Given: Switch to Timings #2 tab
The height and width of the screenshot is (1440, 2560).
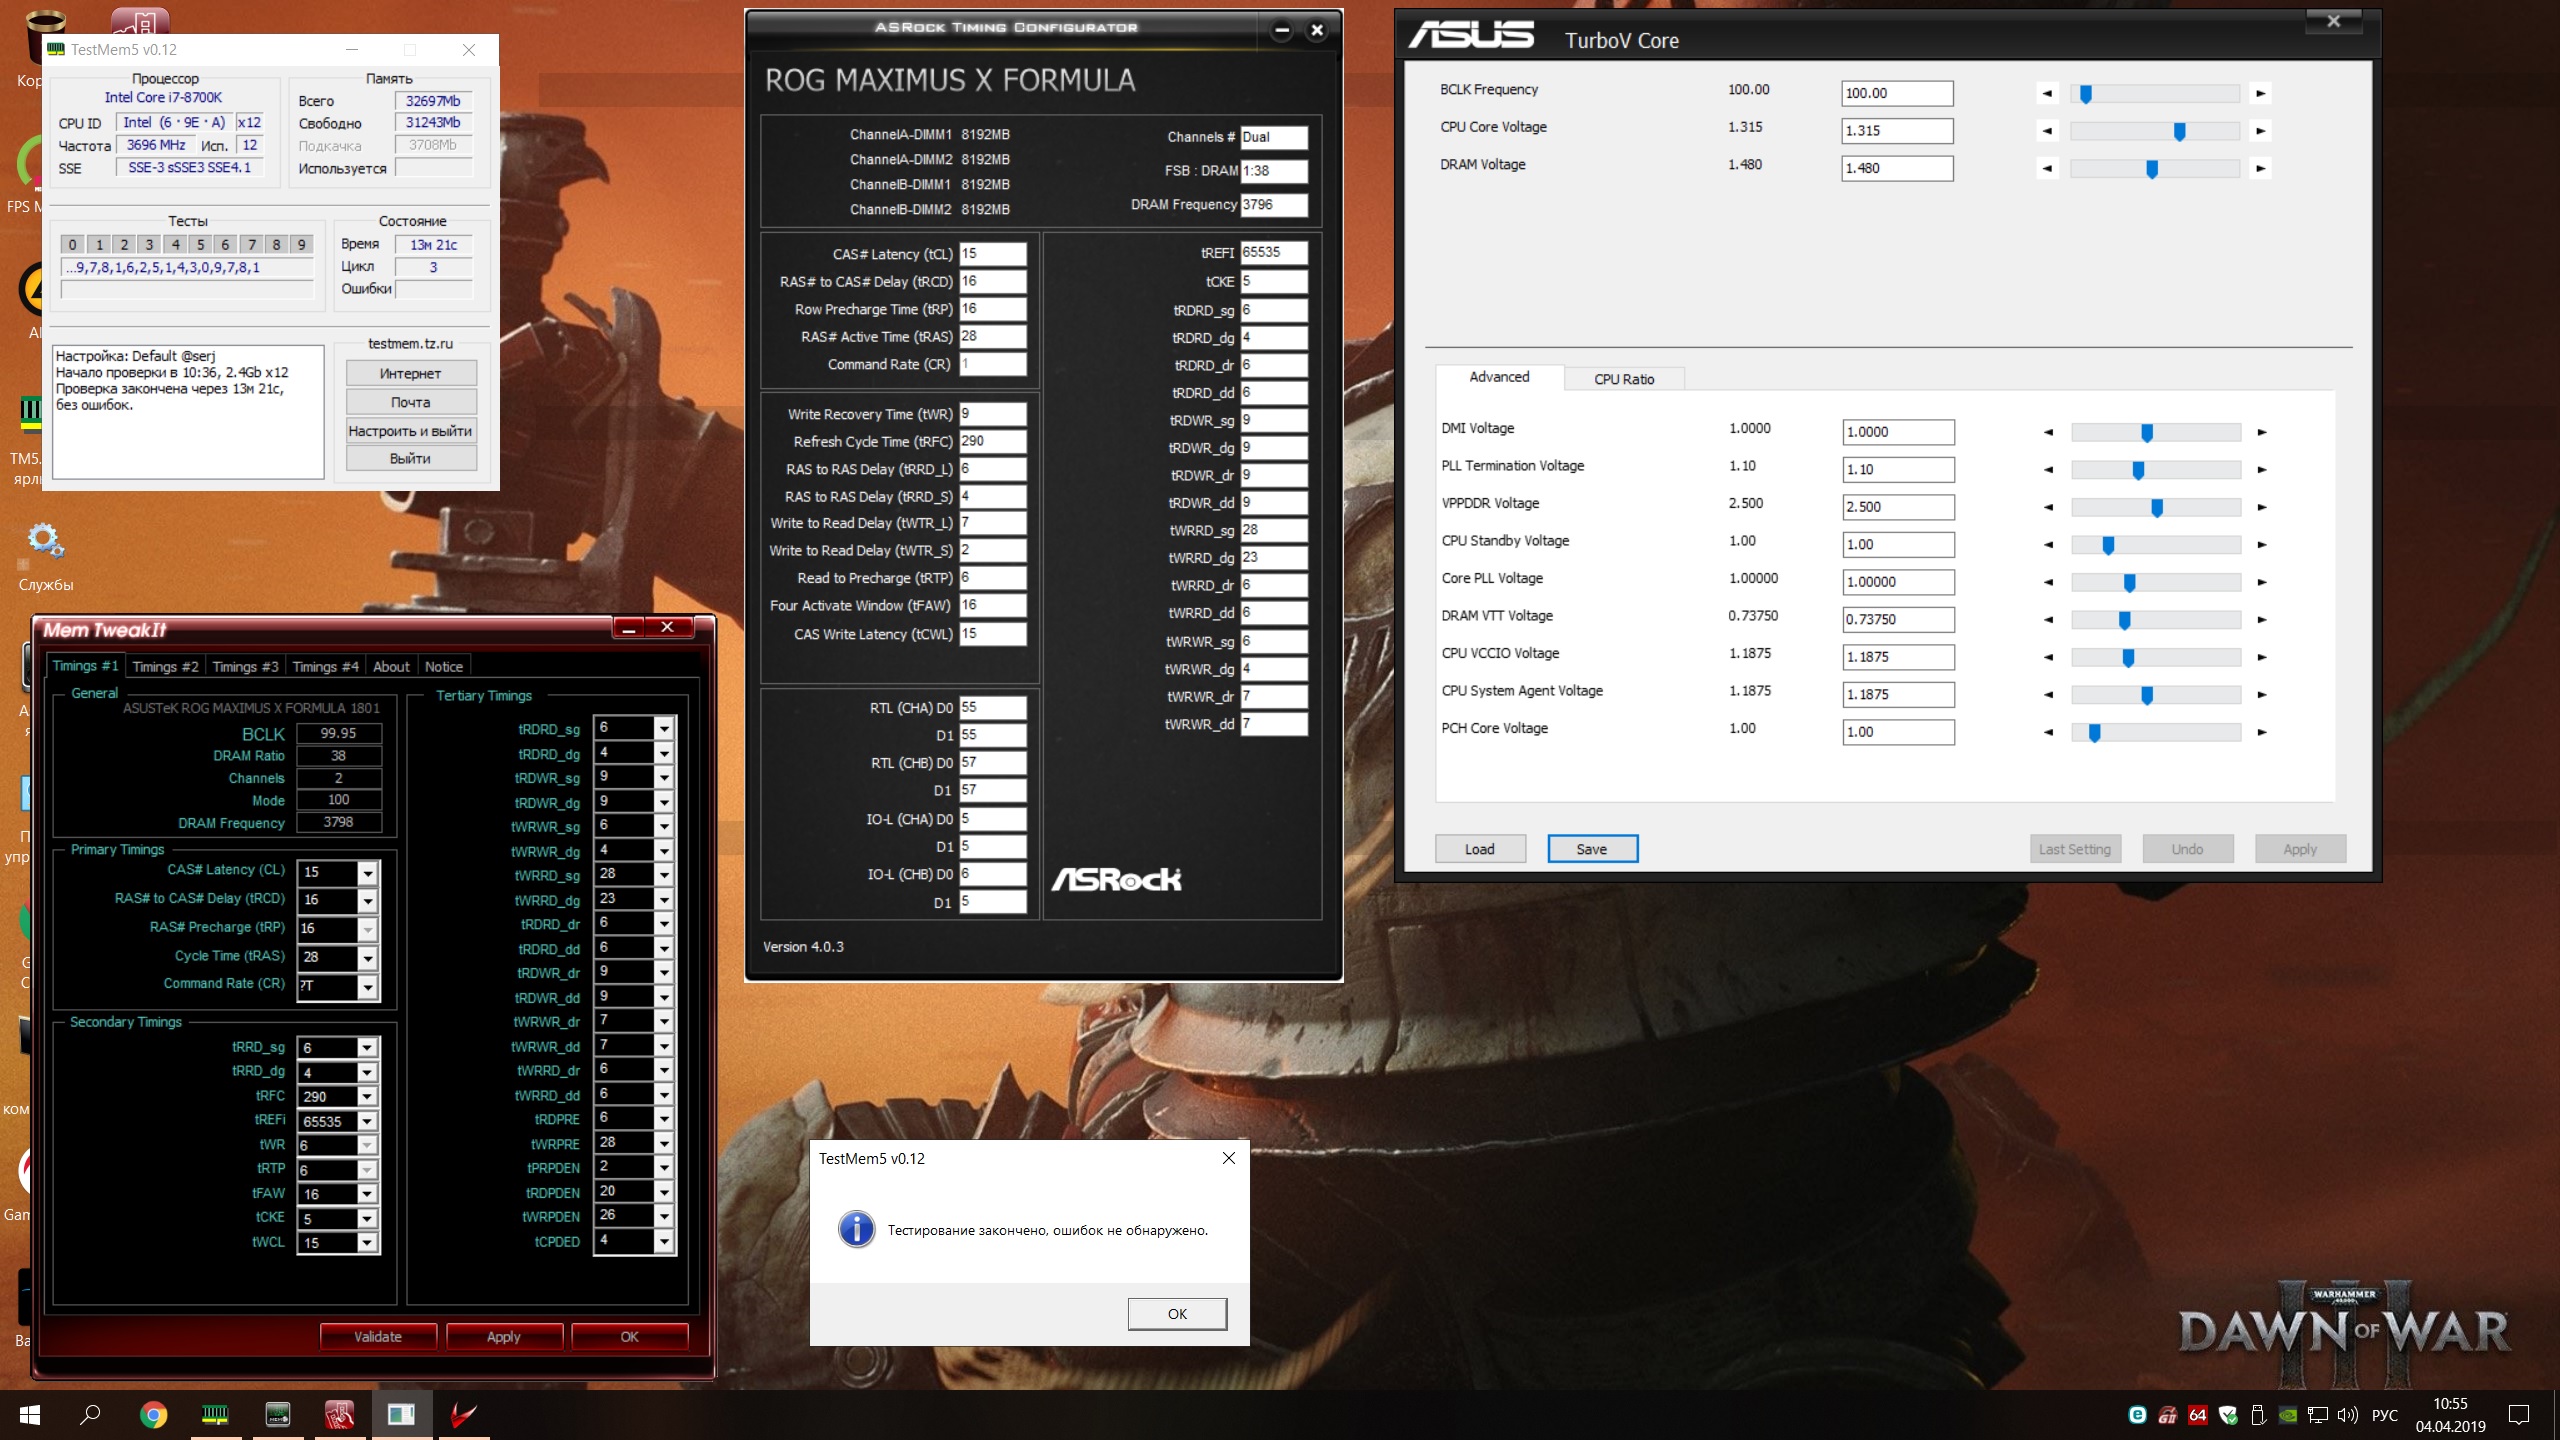Looking at the screenshot, I should tap(165, 667).
